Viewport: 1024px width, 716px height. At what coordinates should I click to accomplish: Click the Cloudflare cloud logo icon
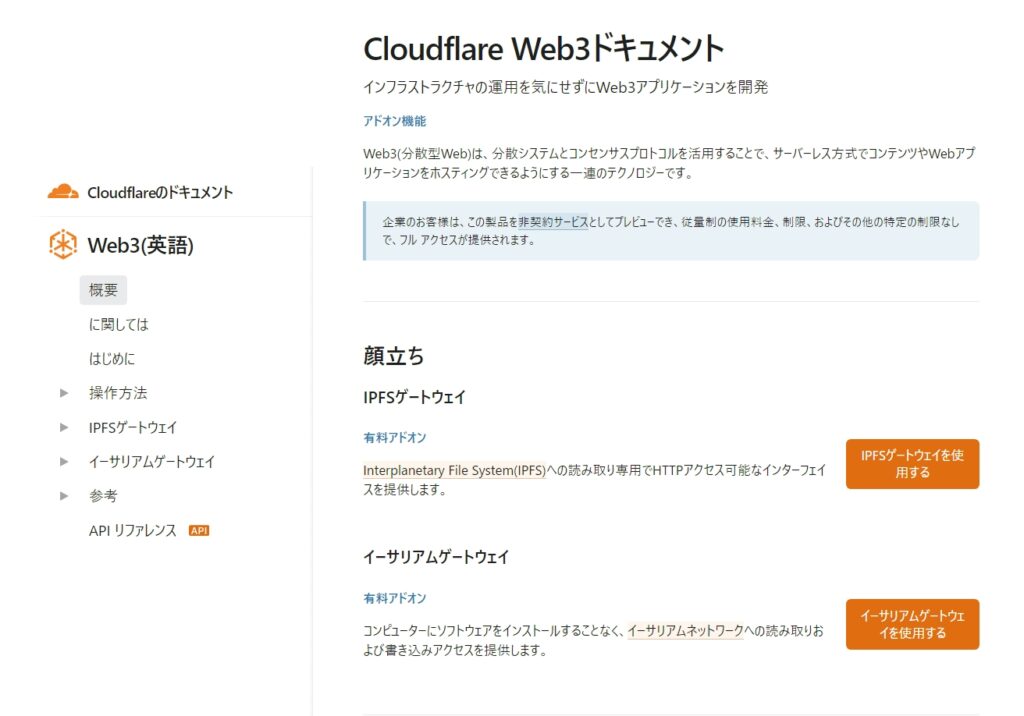pyautogui.click(x=63, y=192)
